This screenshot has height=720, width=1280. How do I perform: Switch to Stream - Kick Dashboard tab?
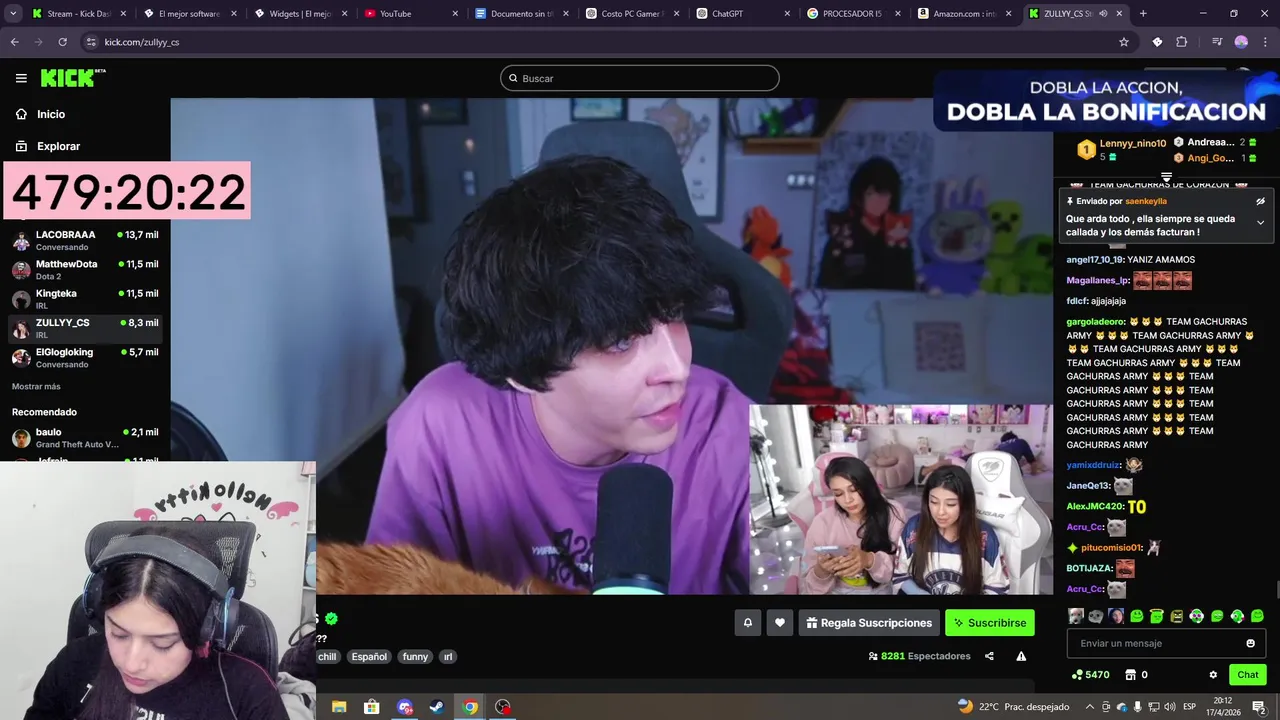(x=79, y=14)
